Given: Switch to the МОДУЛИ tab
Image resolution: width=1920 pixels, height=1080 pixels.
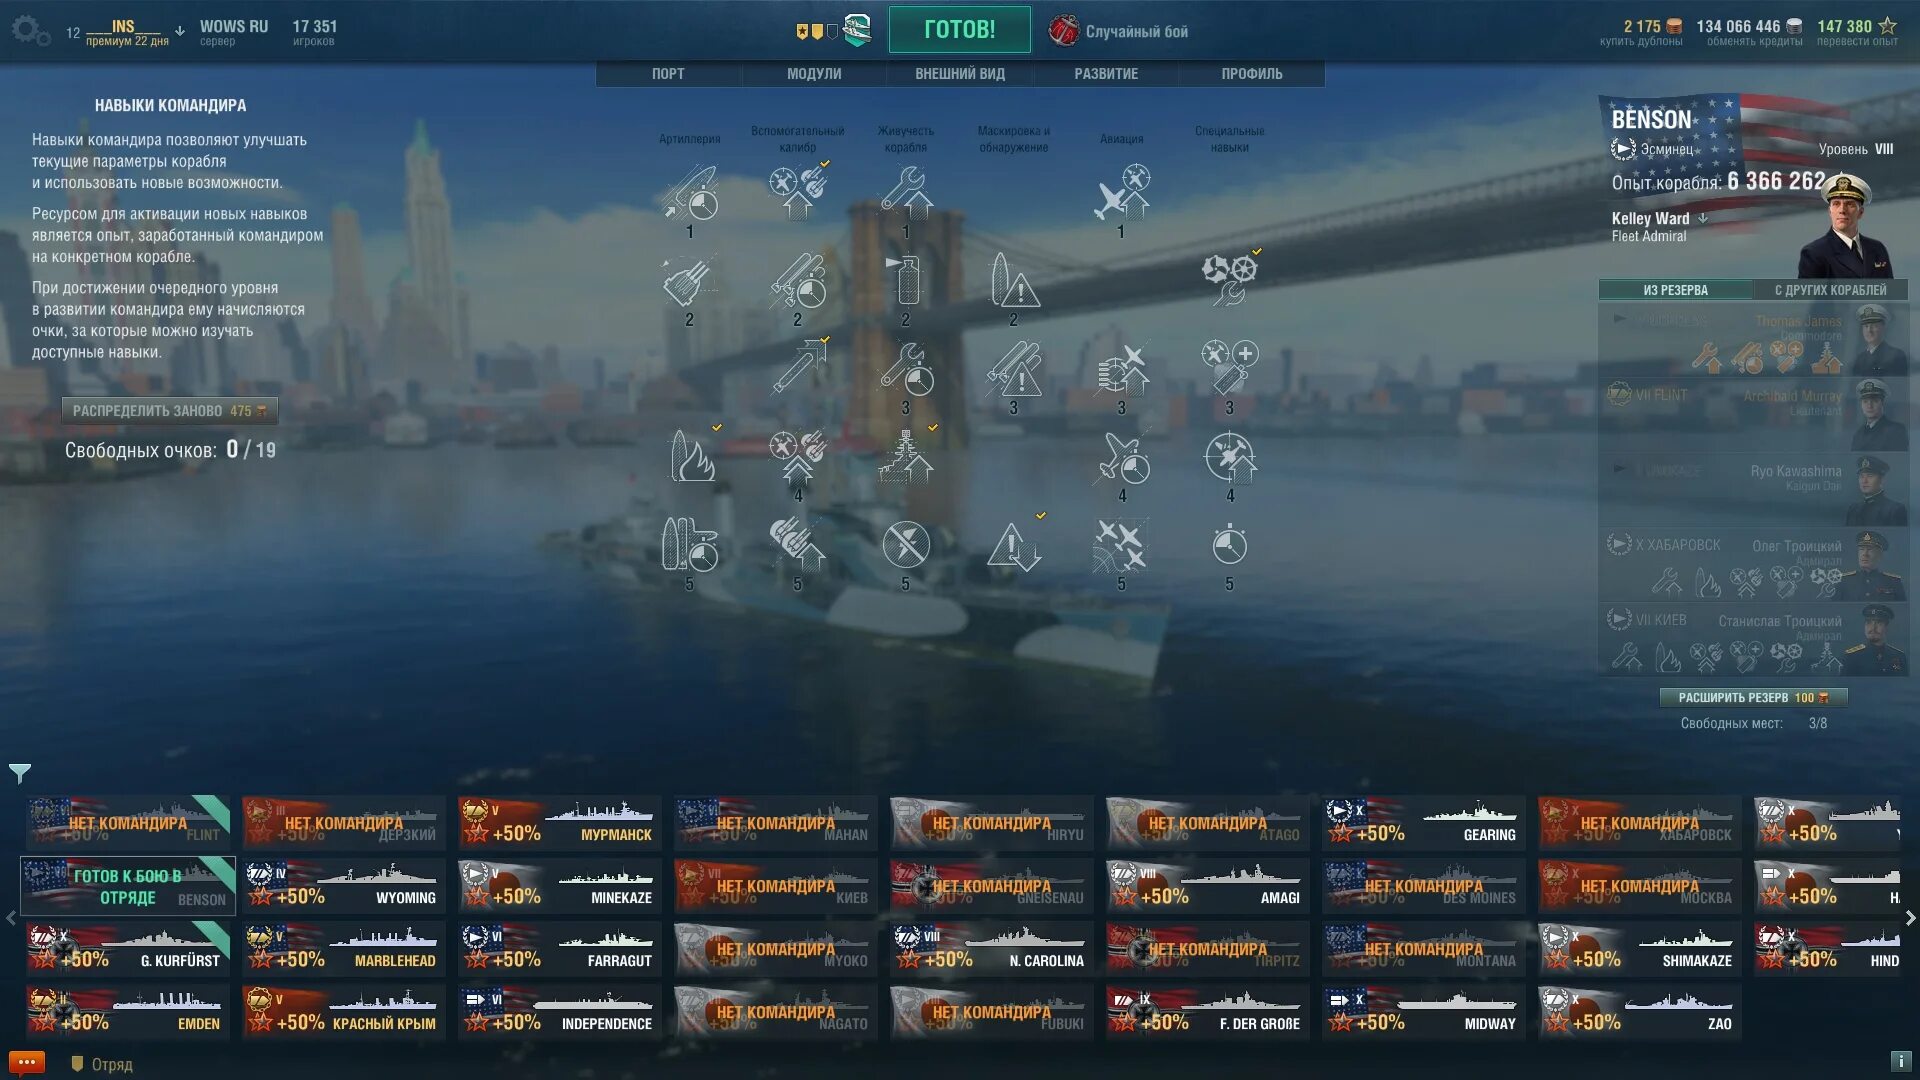Looking at the screenshot, I should (x=814, y=74).
